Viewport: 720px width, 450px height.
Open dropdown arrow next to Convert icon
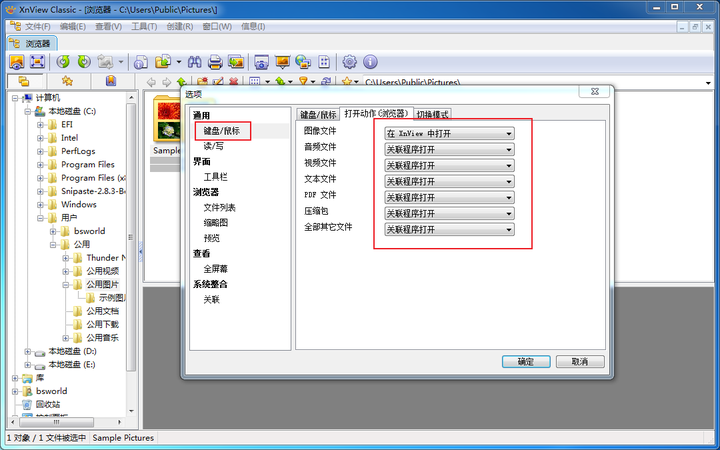(x=179, y=62)
